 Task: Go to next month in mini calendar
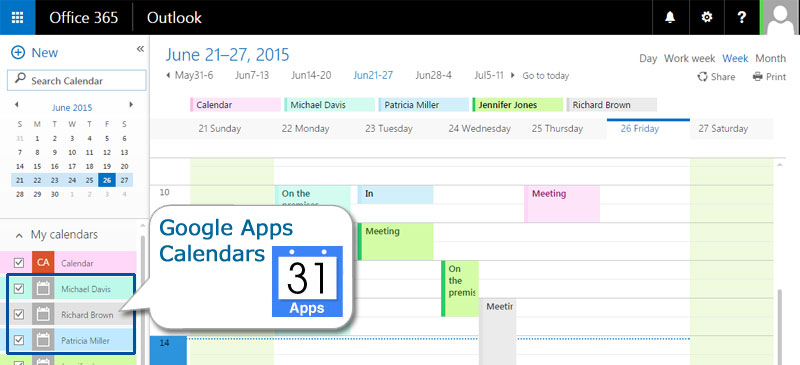pyautogui.click(x=131, y=105)
